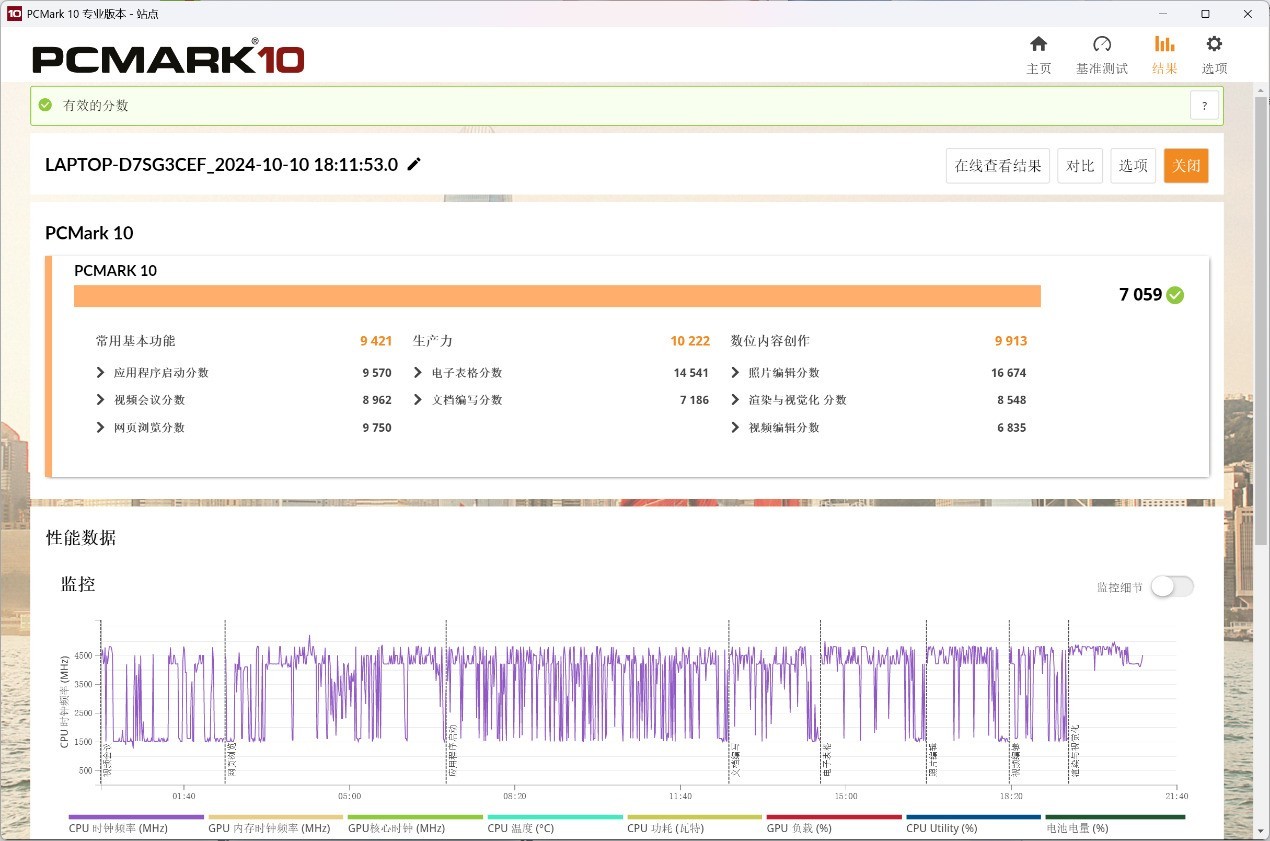Expand the video conferencing score row
Viewport: 1270px width, 841px height.
pos(100,400)
